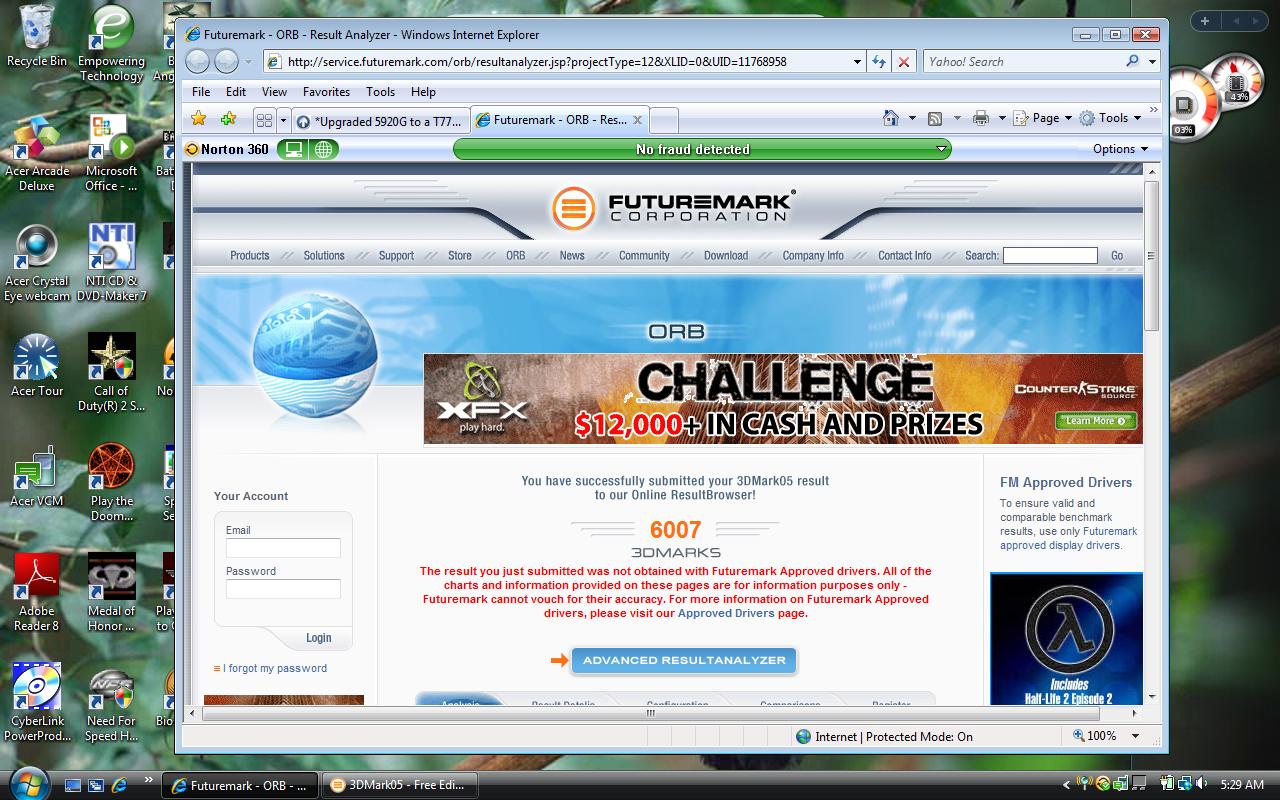The height and width of the screenshot is (800, 1280).
Task: Open Acer Crystal Eye webcam icon
Action: 37,262
